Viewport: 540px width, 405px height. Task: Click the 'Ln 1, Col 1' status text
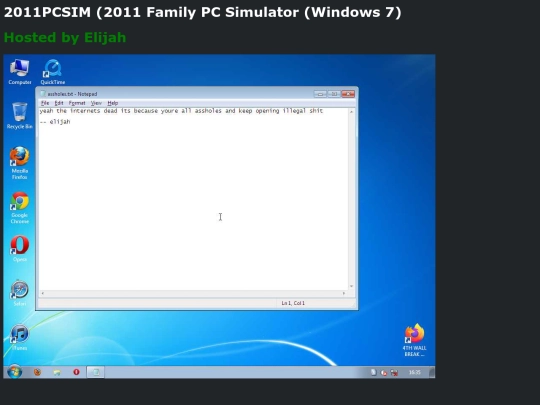(293, 303)
